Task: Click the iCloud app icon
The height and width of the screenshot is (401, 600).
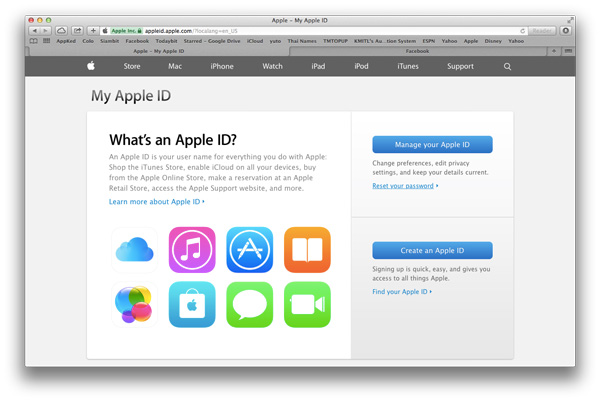Action: click(134, 250)
